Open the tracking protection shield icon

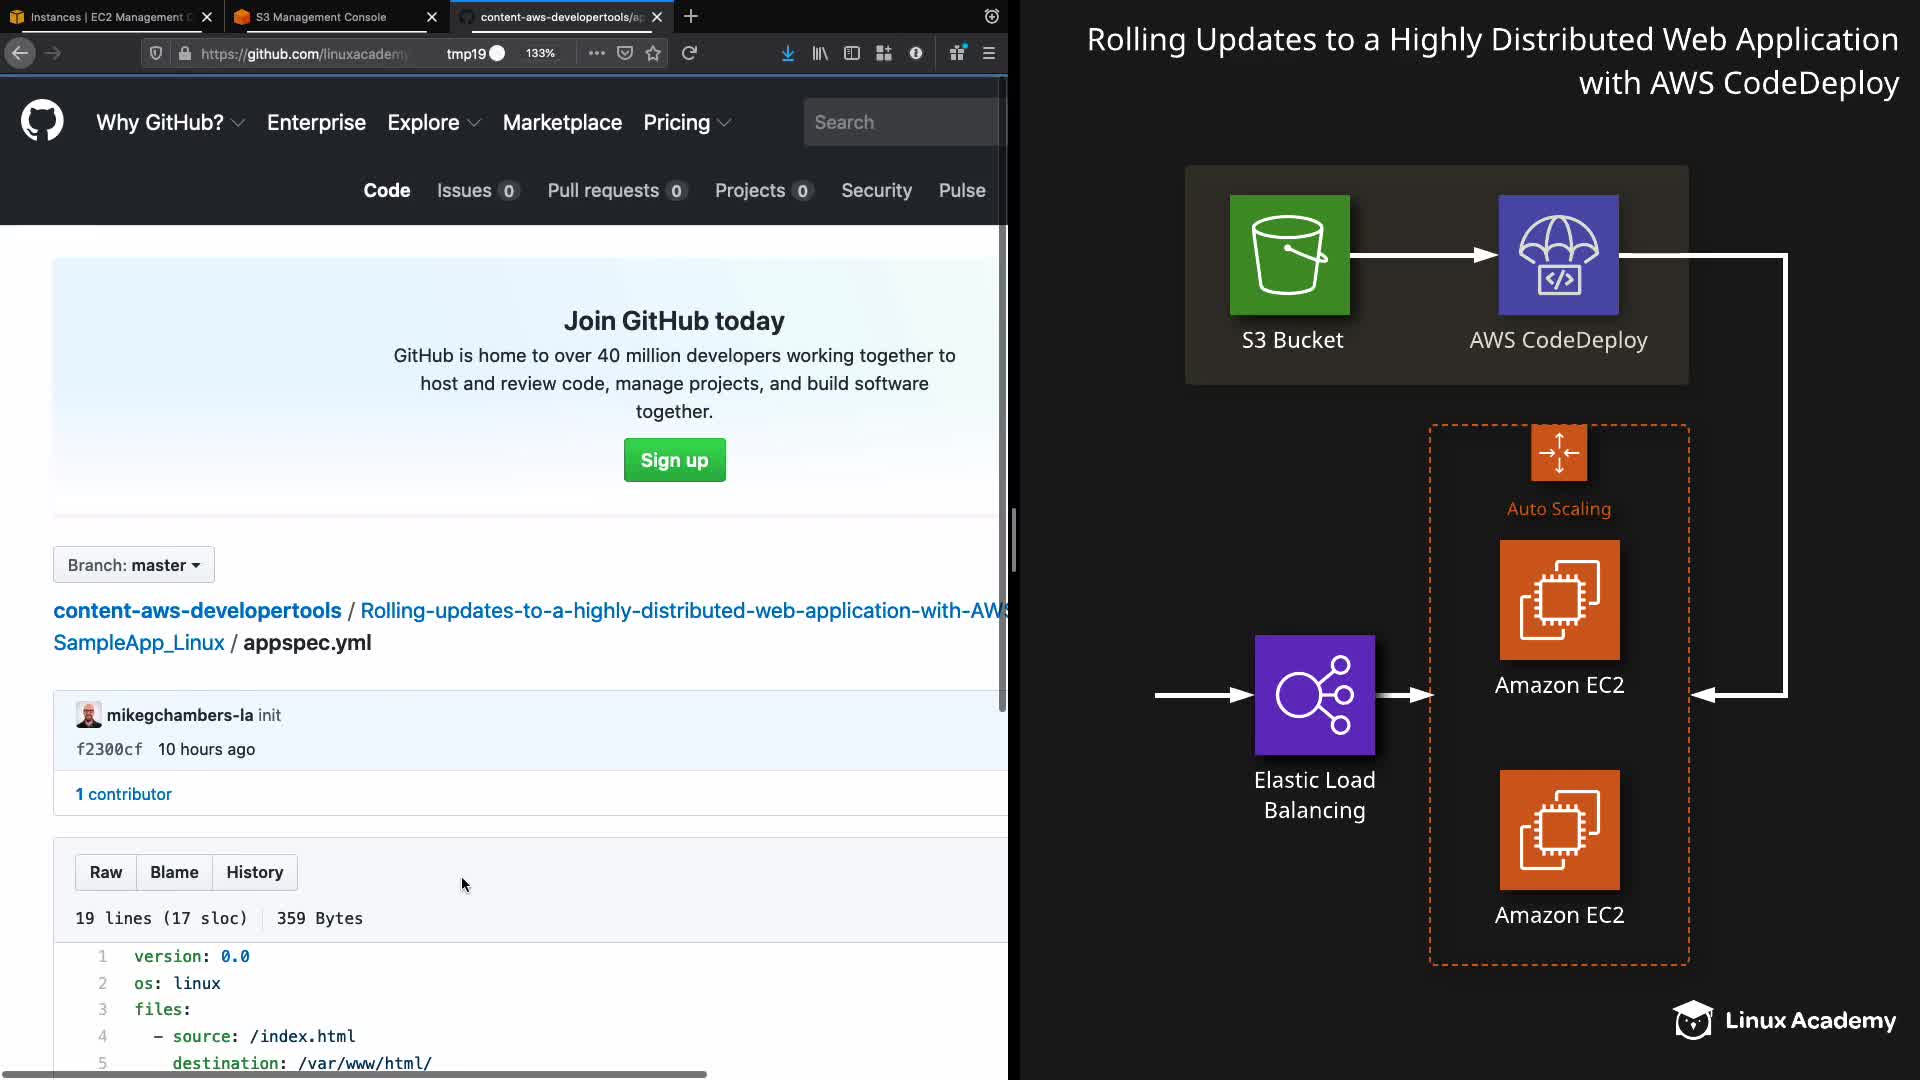tap(156, 54)
